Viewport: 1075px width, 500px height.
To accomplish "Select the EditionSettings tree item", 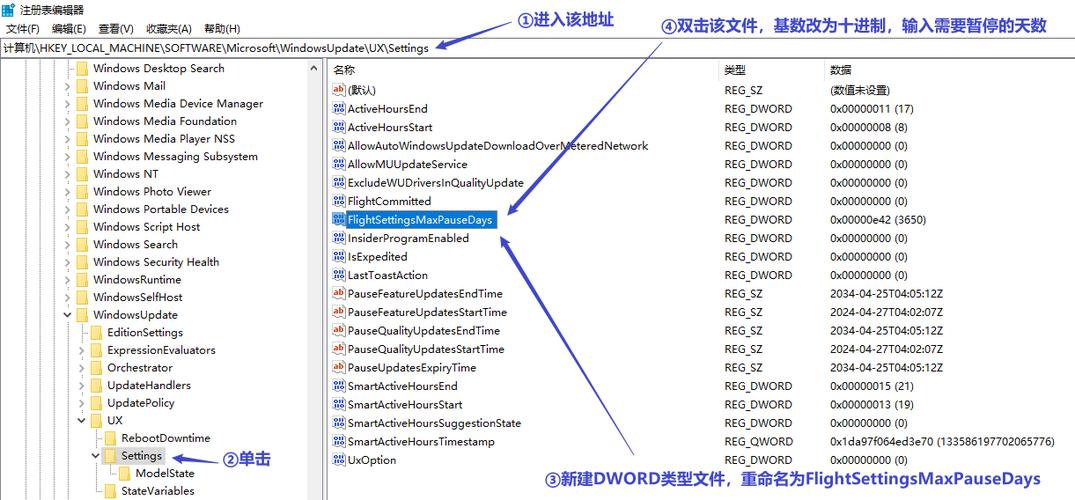I will [145, 333].
